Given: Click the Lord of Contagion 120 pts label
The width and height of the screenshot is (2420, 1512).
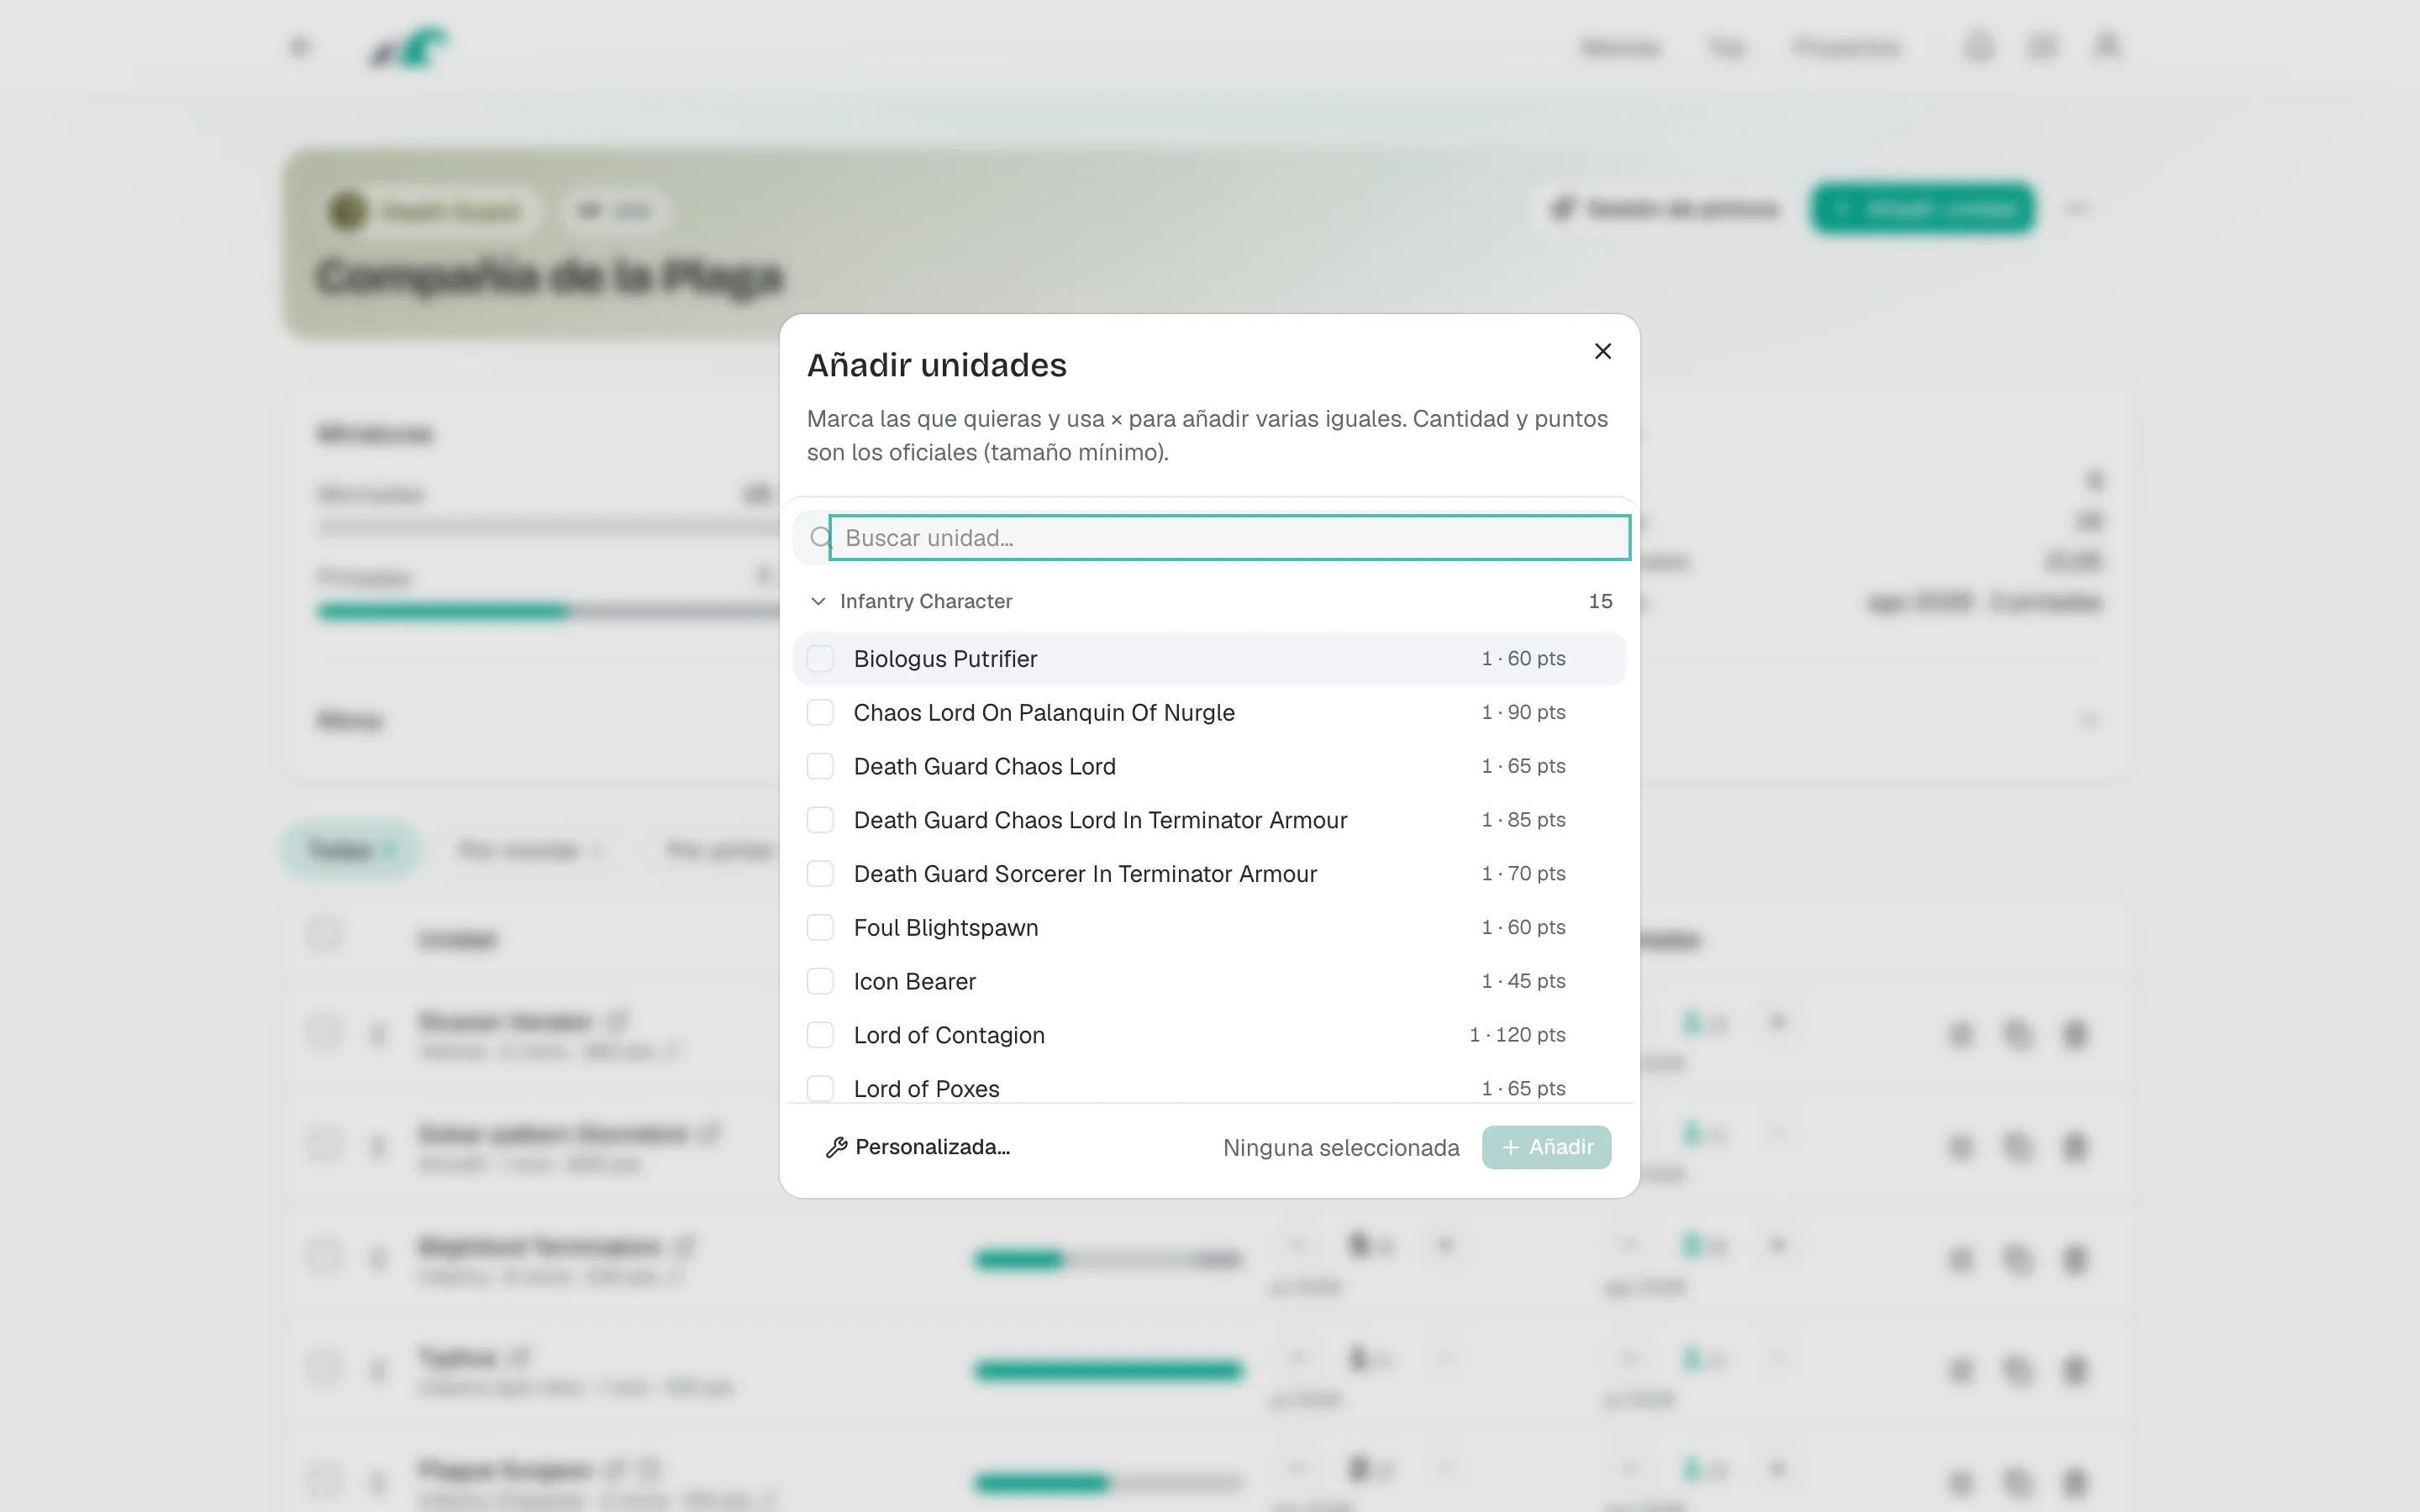Looking at the screenshot, I should (x=1517, y=1035).
